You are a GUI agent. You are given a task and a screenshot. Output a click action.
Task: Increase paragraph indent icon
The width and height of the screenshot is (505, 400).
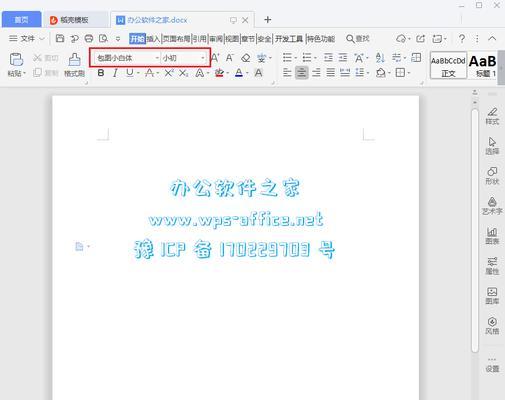coord(343,58)
